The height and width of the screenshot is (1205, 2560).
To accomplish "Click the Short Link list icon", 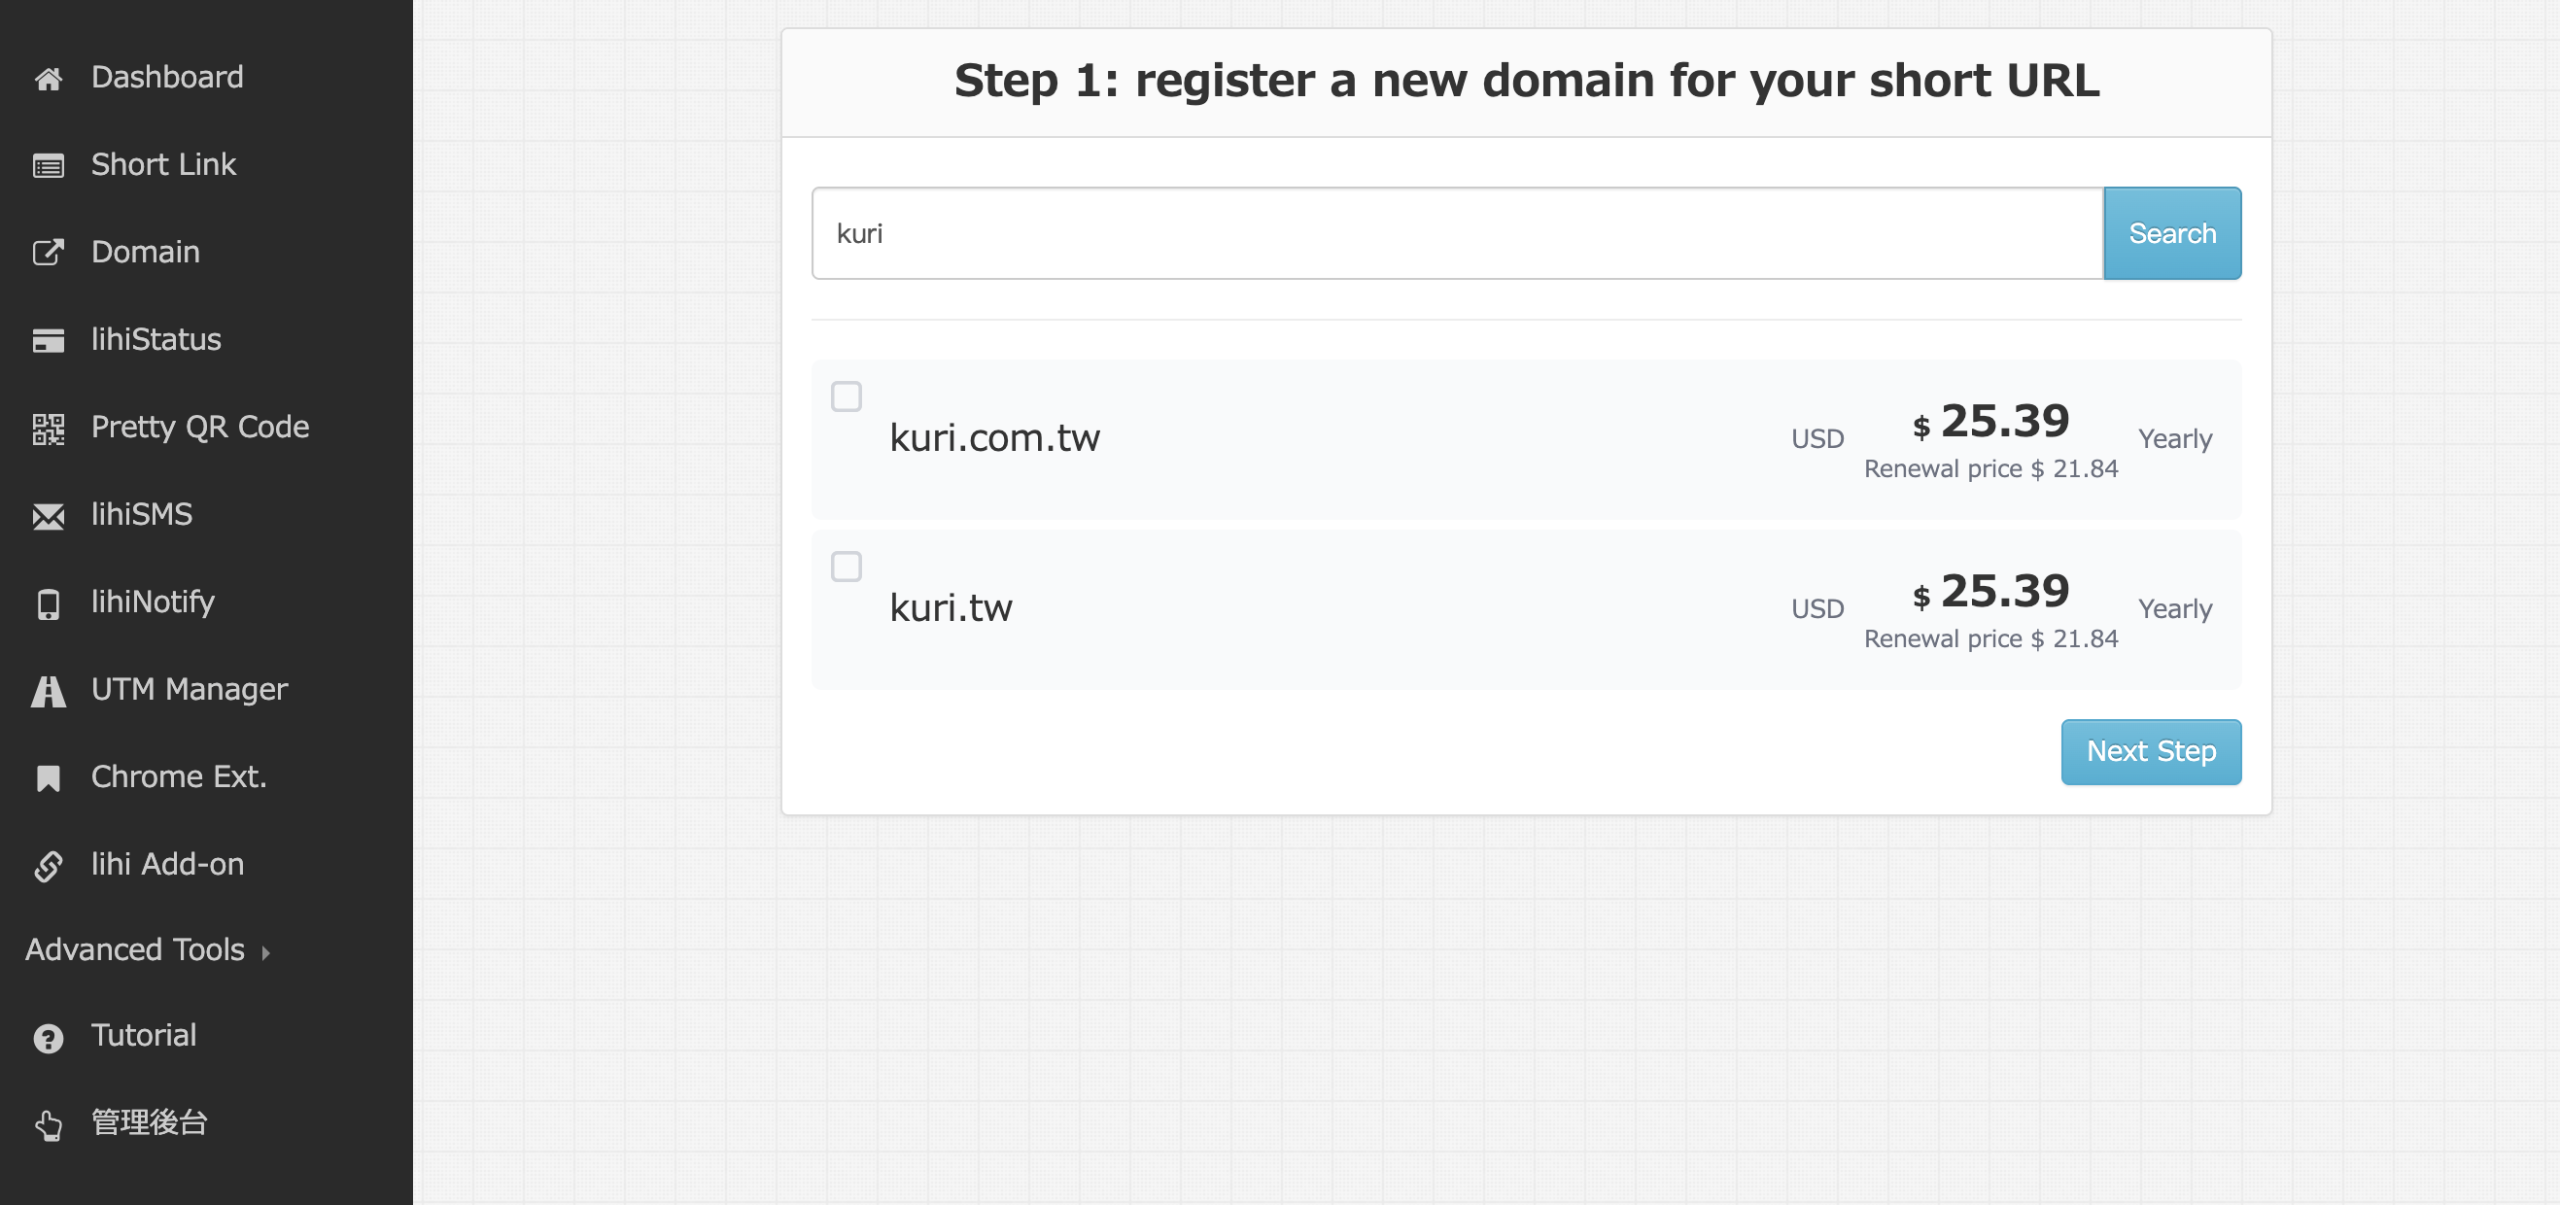I will click(48, 166).
